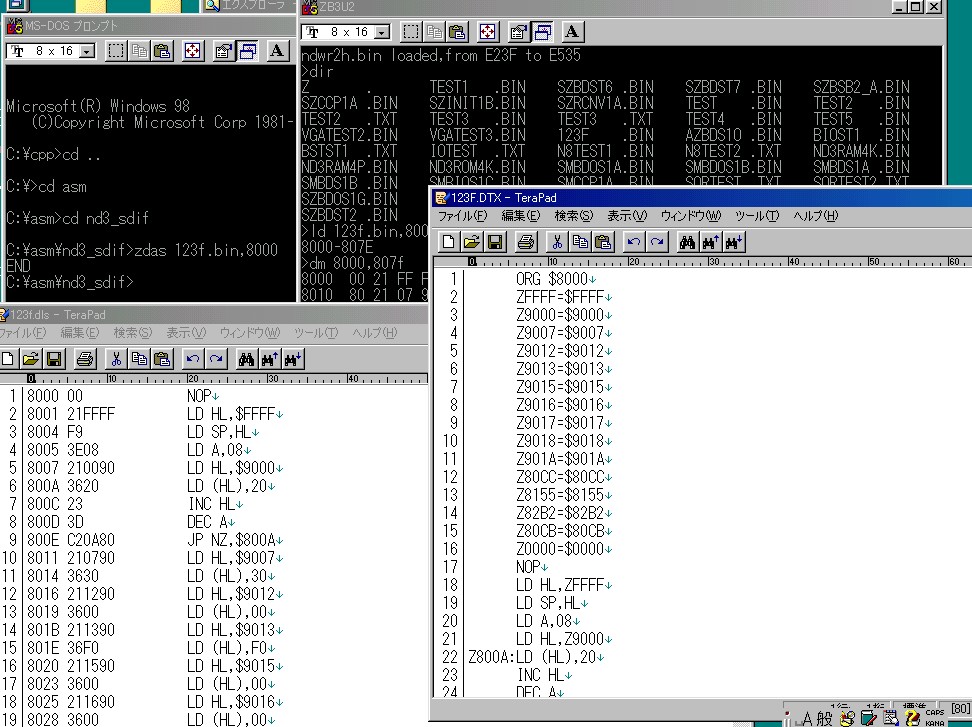Click Copy icon in ZB3U2 toolbar

tap(434, 32)
